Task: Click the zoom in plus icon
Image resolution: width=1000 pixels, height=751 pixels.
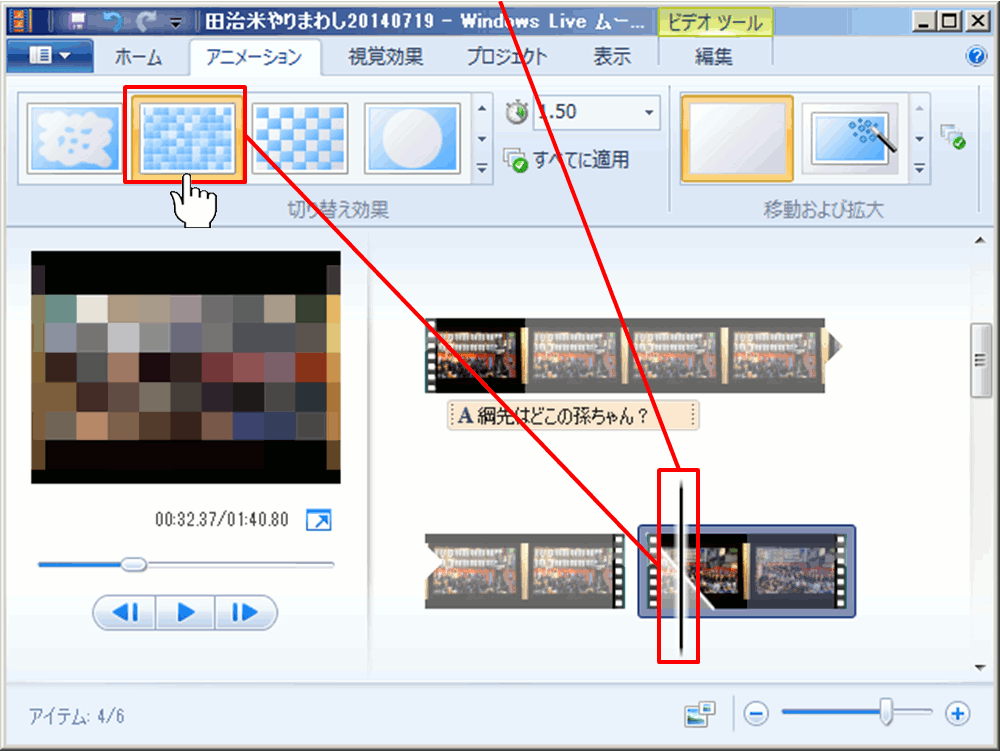Action: click(x=958, y=714)
